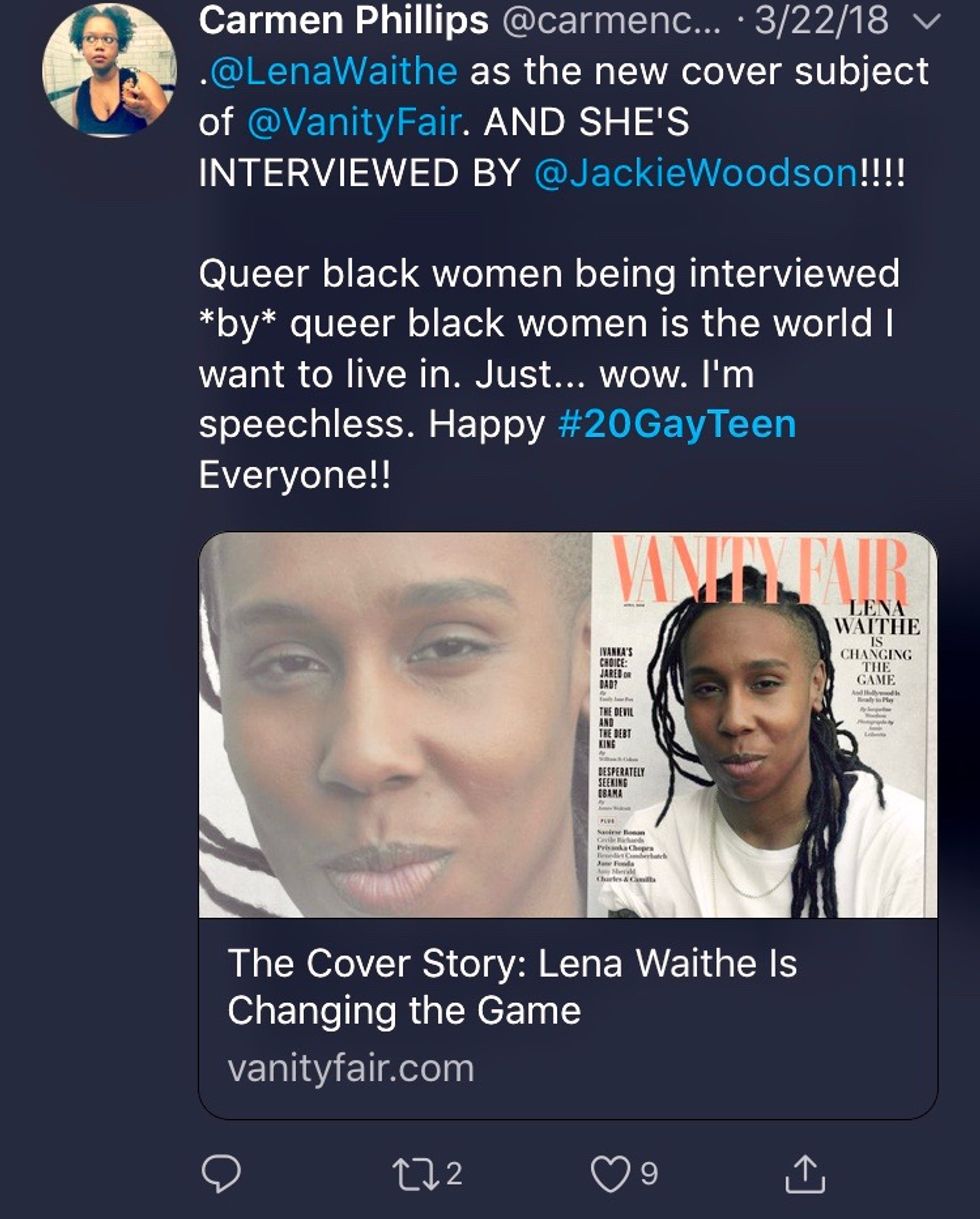
Task: Open the close-up face preview image
Action: (x=395, y=725)
